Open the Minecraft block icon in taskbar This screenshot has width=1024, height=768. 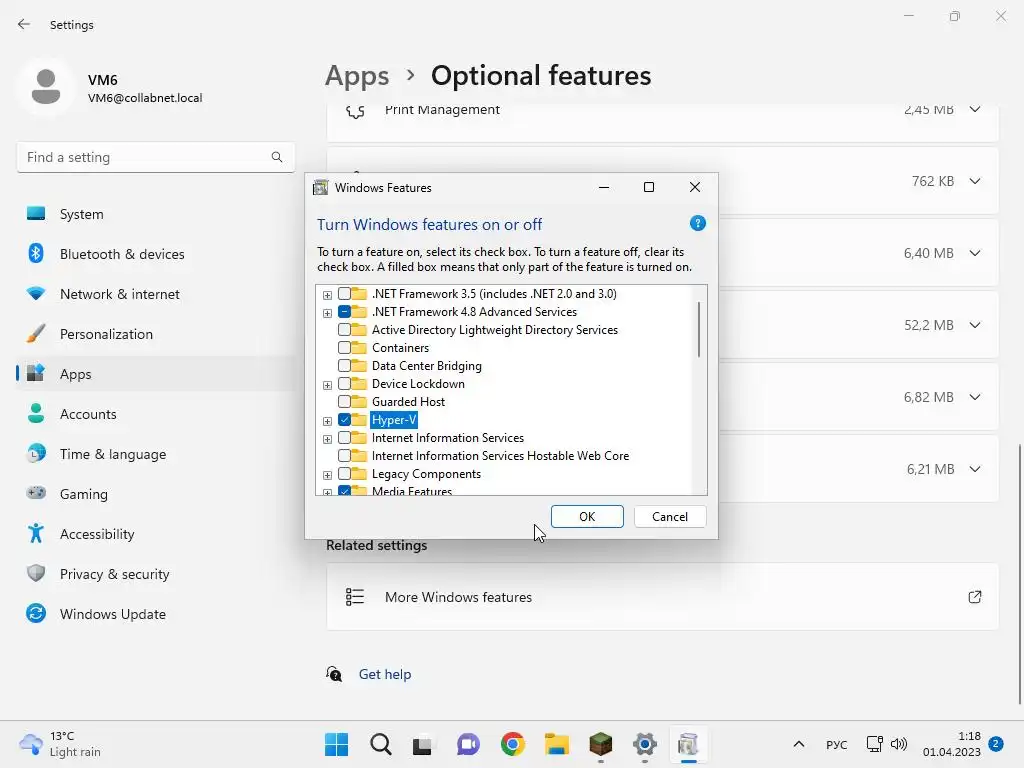600,744
